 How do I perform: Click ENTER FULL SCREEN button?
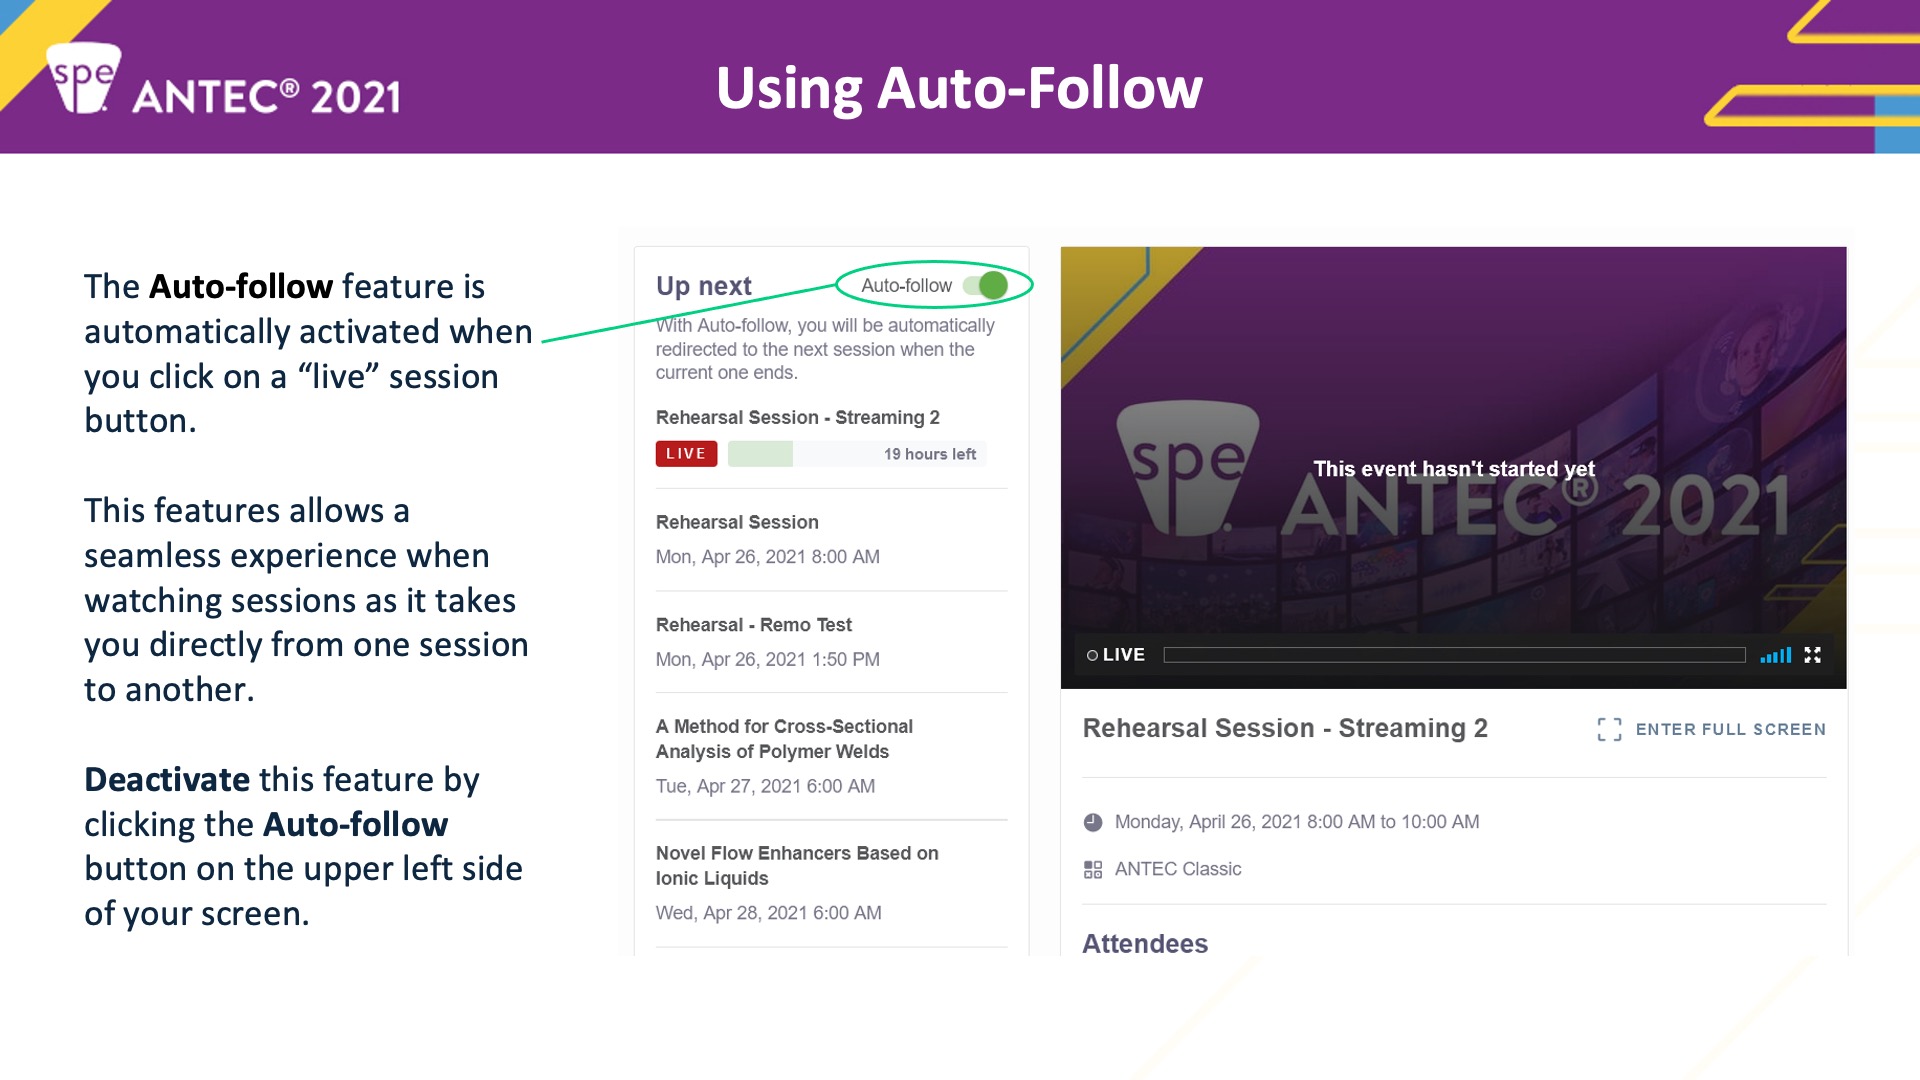pos(1711,729)
